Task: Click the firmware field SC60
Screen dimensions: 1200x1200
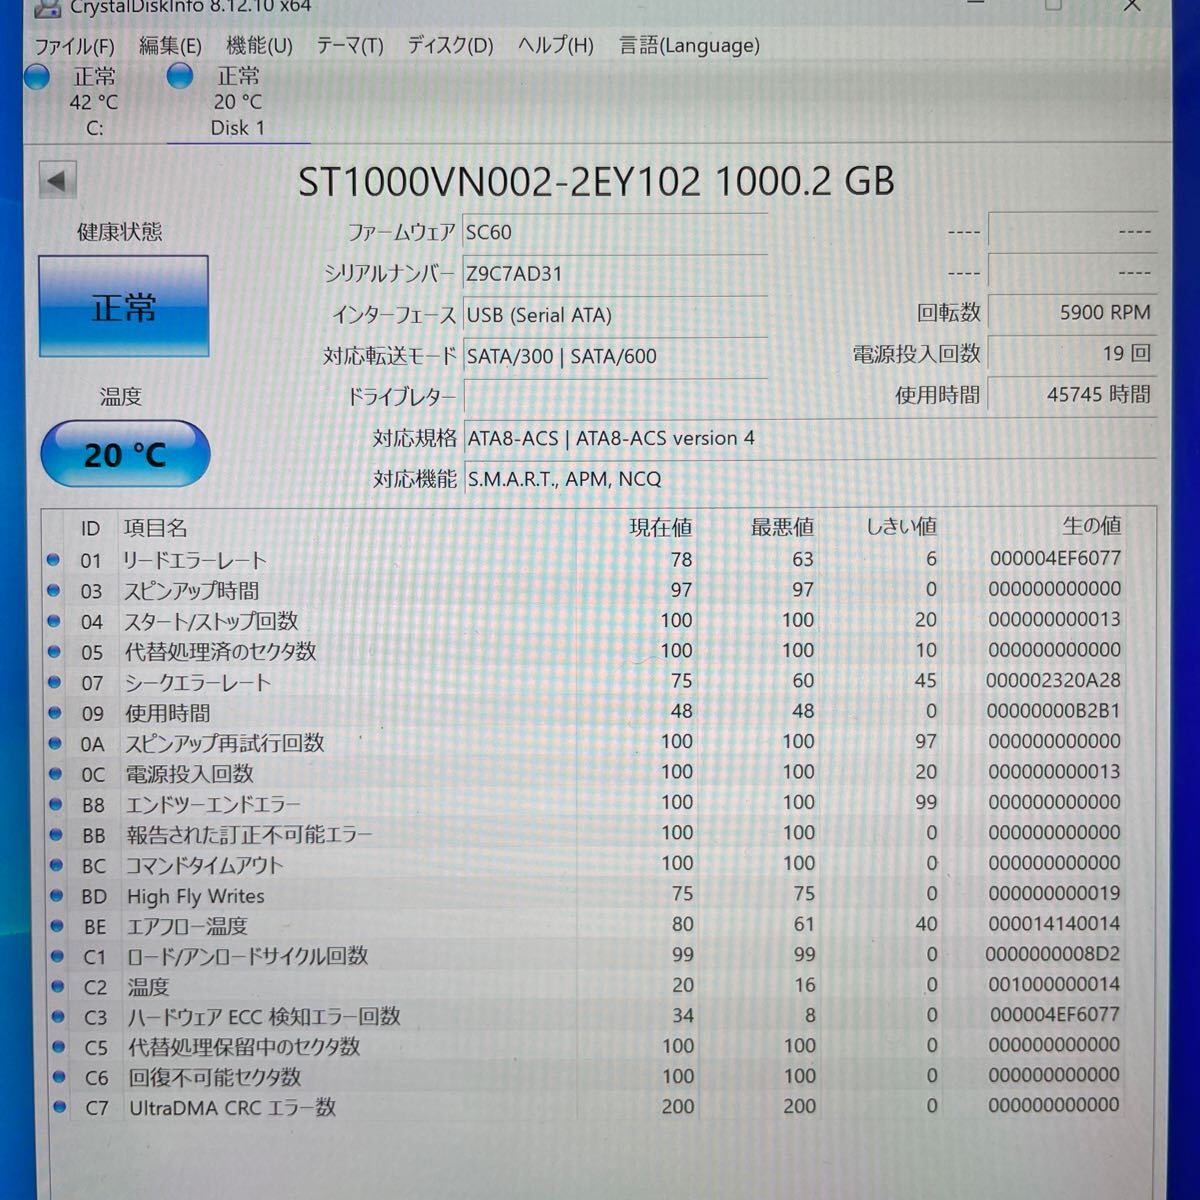Action: point(615,232)
